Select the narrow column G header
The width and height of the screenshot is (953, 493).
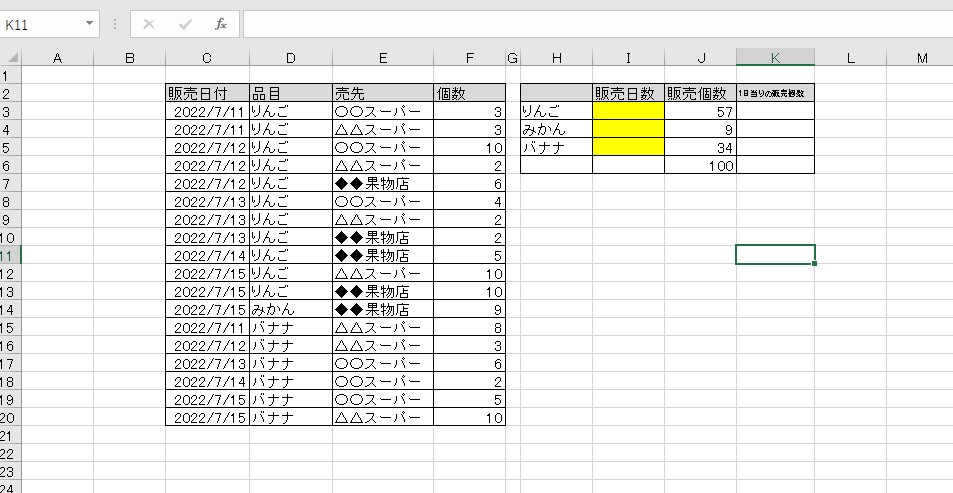point(513,58)
